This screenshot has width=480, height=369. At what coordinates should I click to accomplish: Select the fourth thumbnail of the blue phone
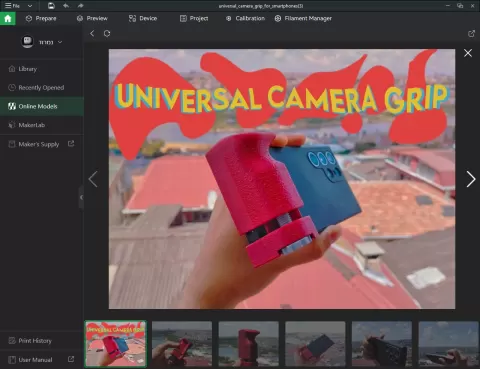[315, 344]
